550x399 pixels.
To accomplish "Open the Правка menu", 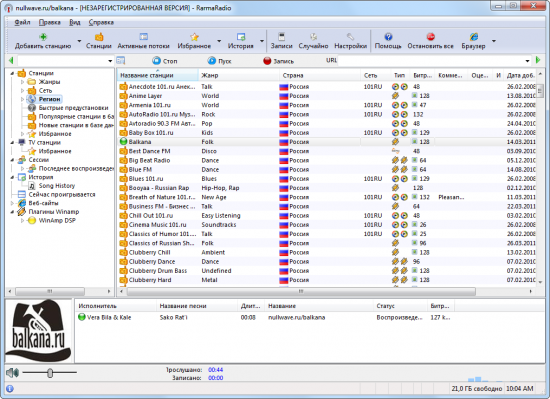I will click(49, 22).
